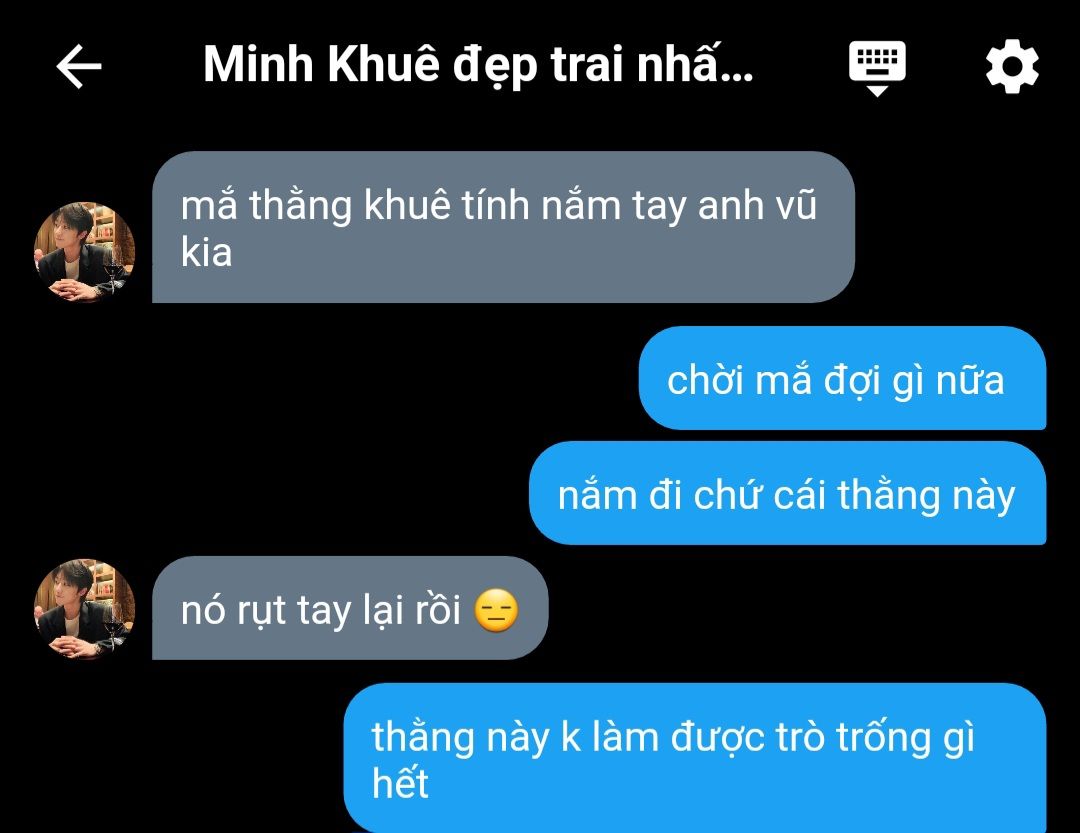Open avatar beside the first gray message
The height and width of the screenshot is (833, 1080).
pos(84,251)
